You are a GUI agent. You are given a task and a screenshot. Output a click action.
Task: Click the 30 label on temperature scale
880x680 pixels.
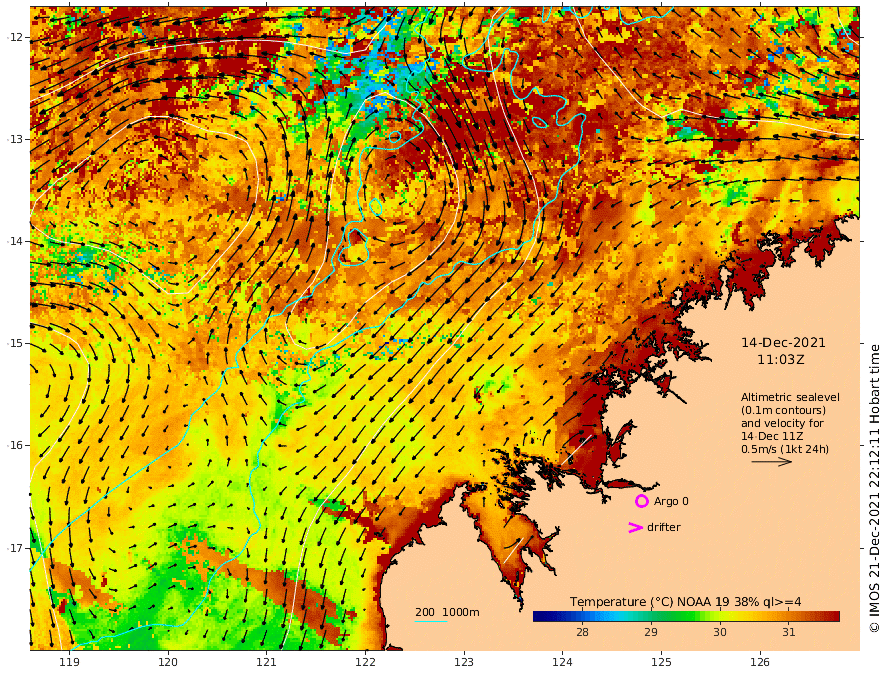pos(719,632)
